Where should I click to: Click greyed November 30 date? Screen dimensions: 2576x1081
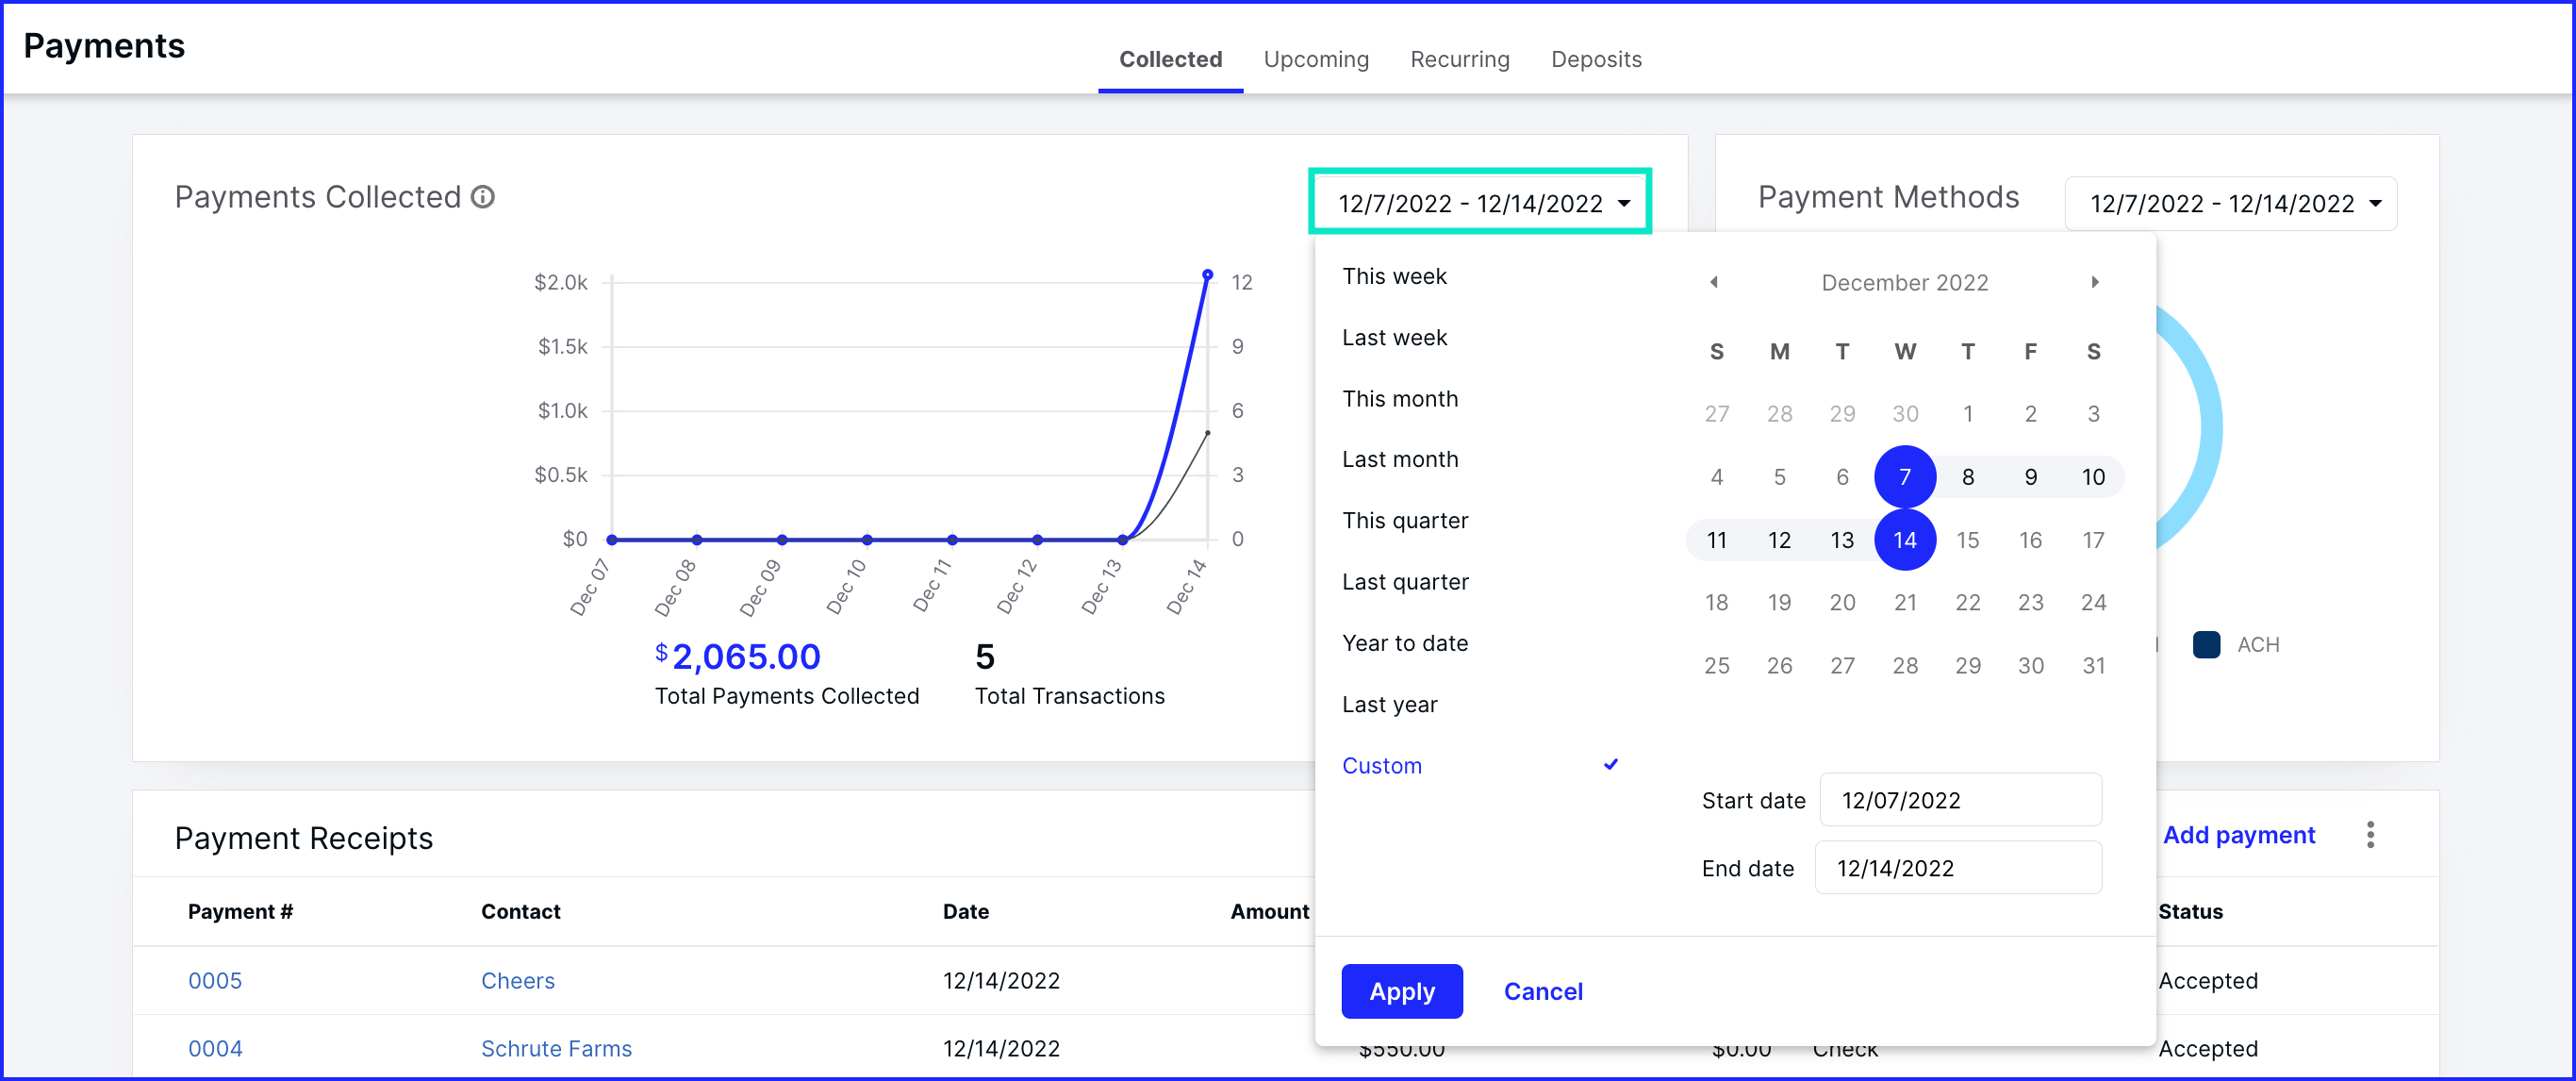[x=1904, y=414]
